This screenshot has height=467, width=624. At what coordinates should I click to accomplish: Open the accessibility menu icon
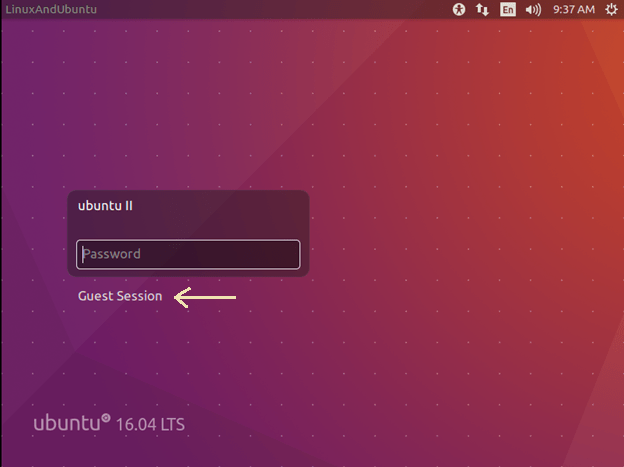click(459, 9)
